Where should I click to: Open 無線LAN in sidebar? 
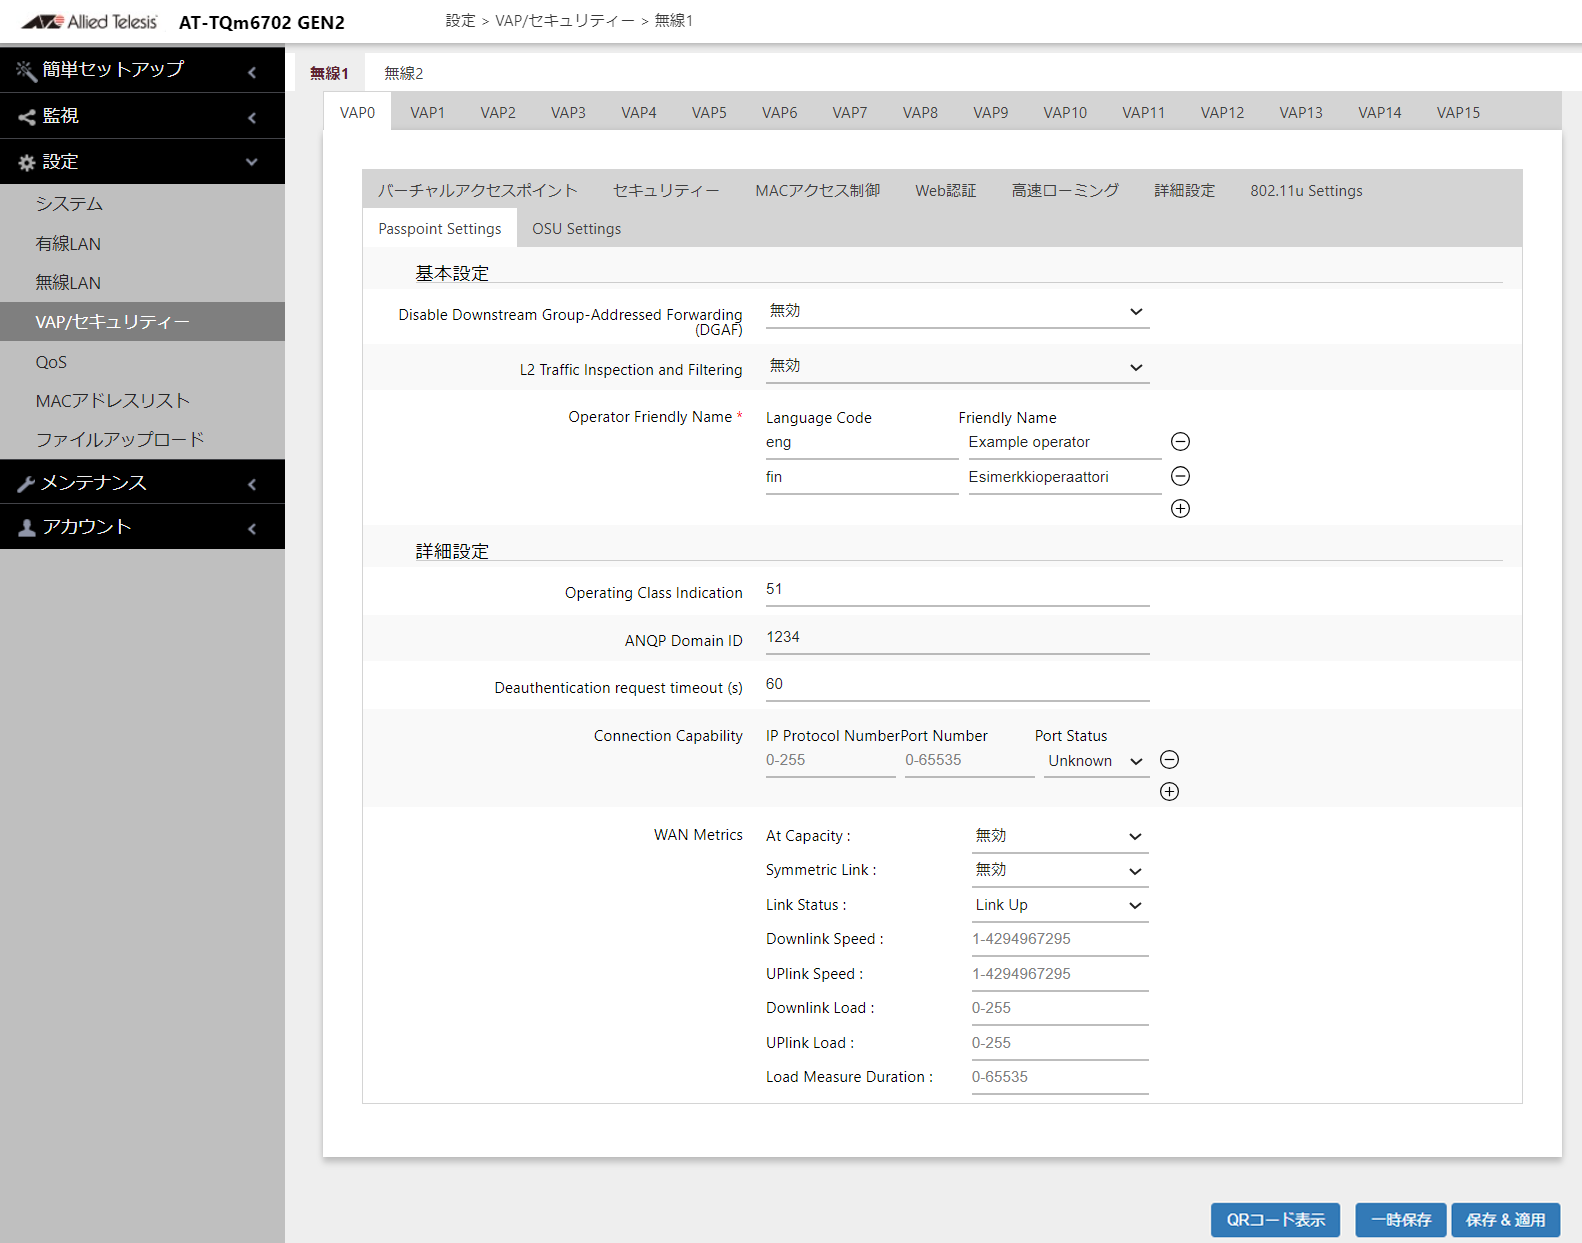coord(142,283)
